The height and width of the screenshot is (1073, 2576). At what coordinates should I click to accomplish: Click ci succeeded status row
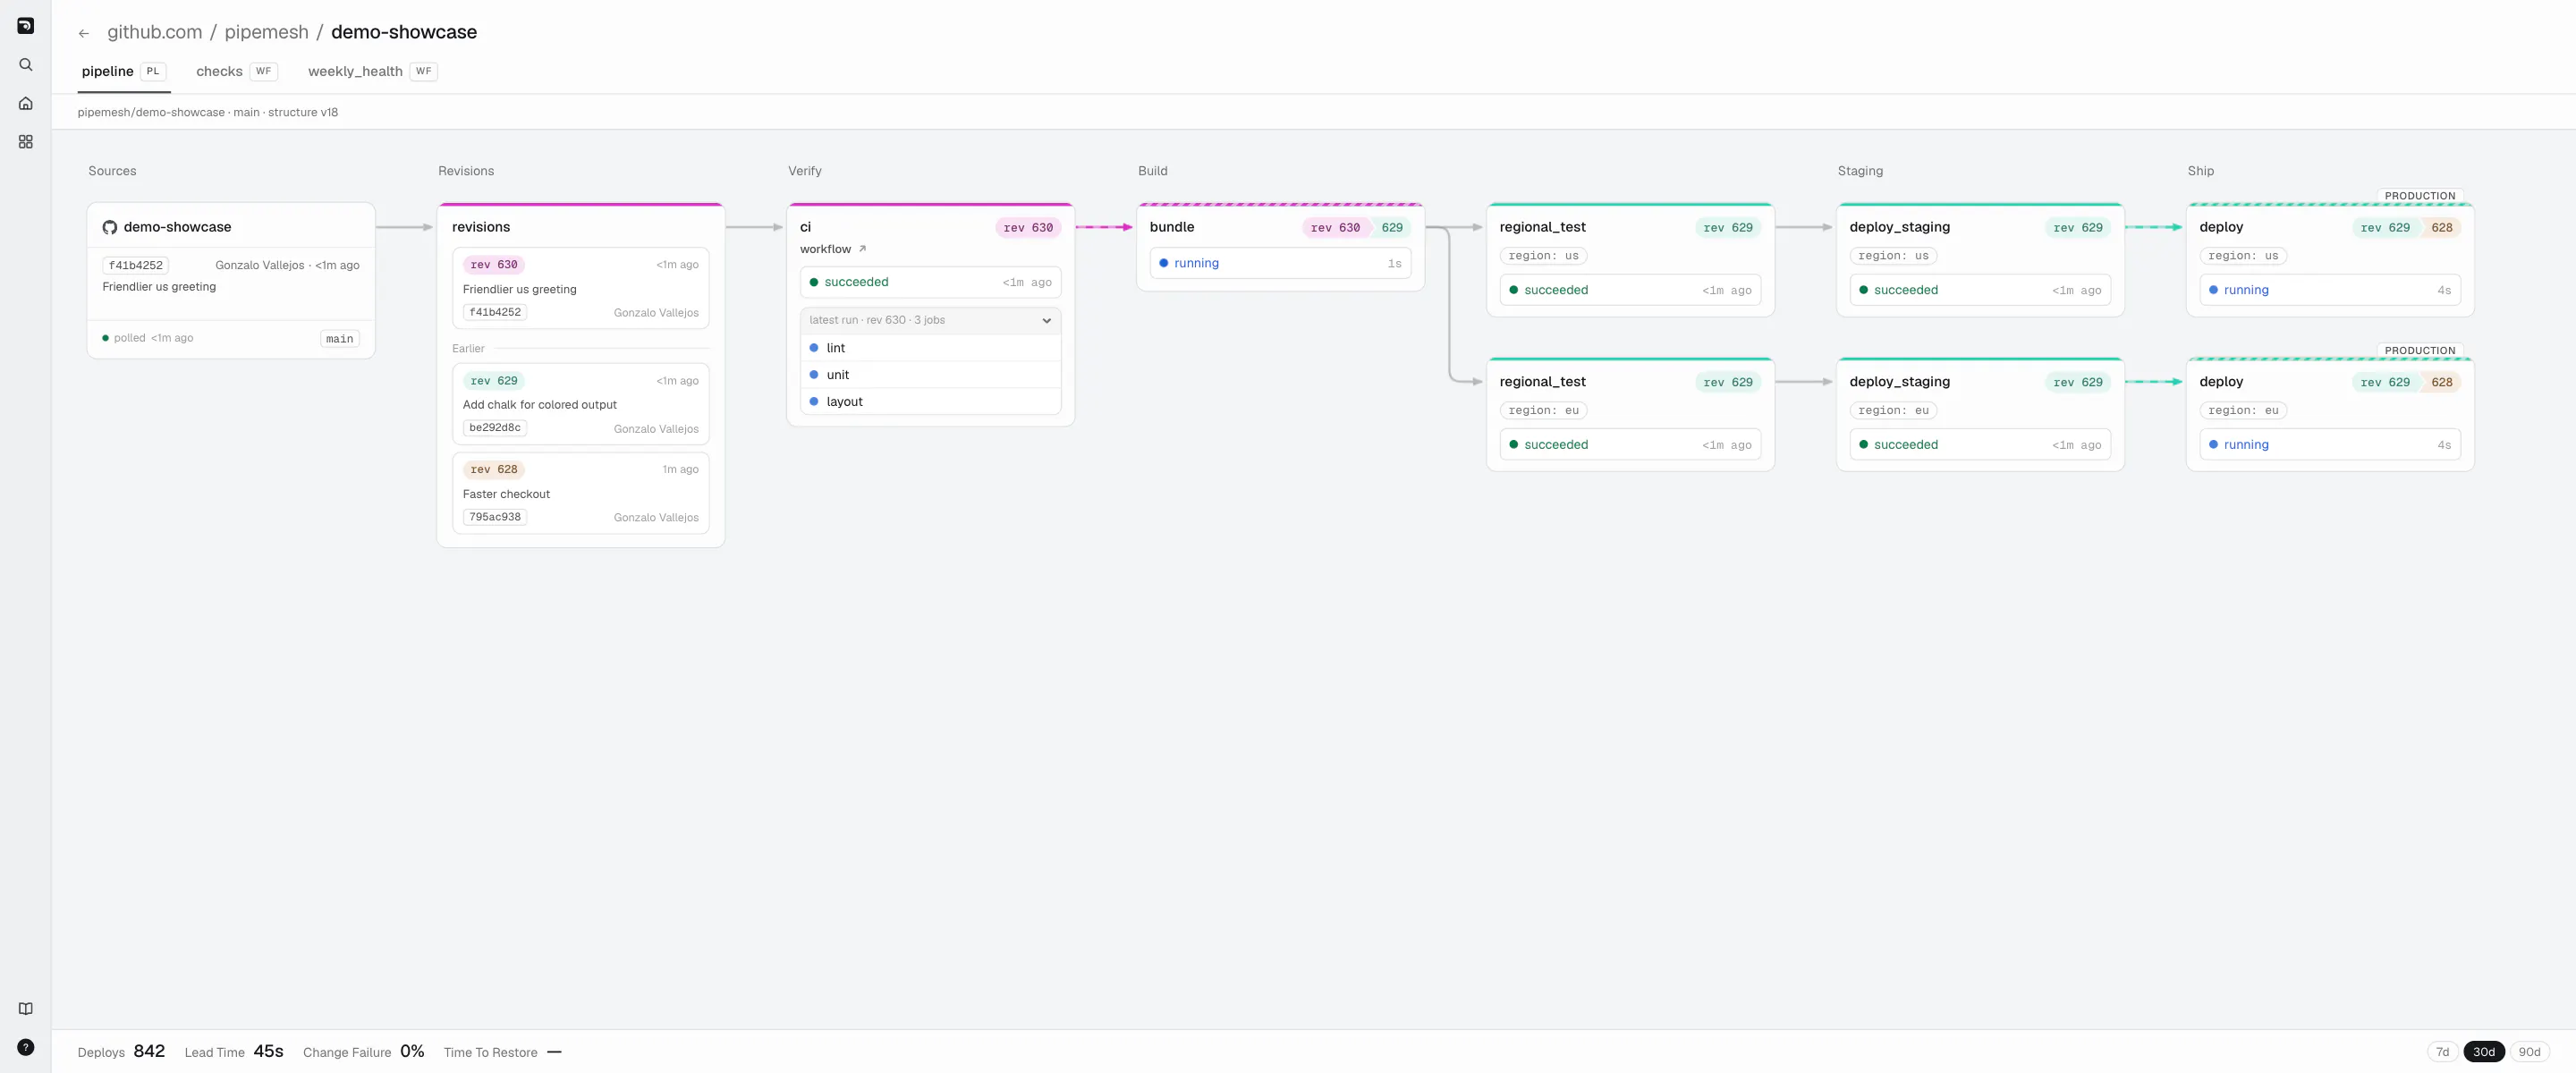coord(930,282)
